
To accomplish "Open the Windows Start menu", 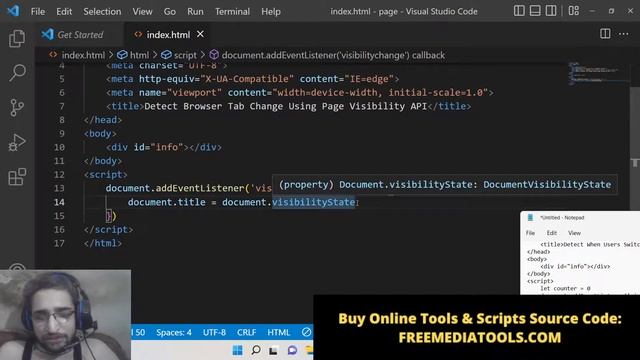I will pos(237,350).
